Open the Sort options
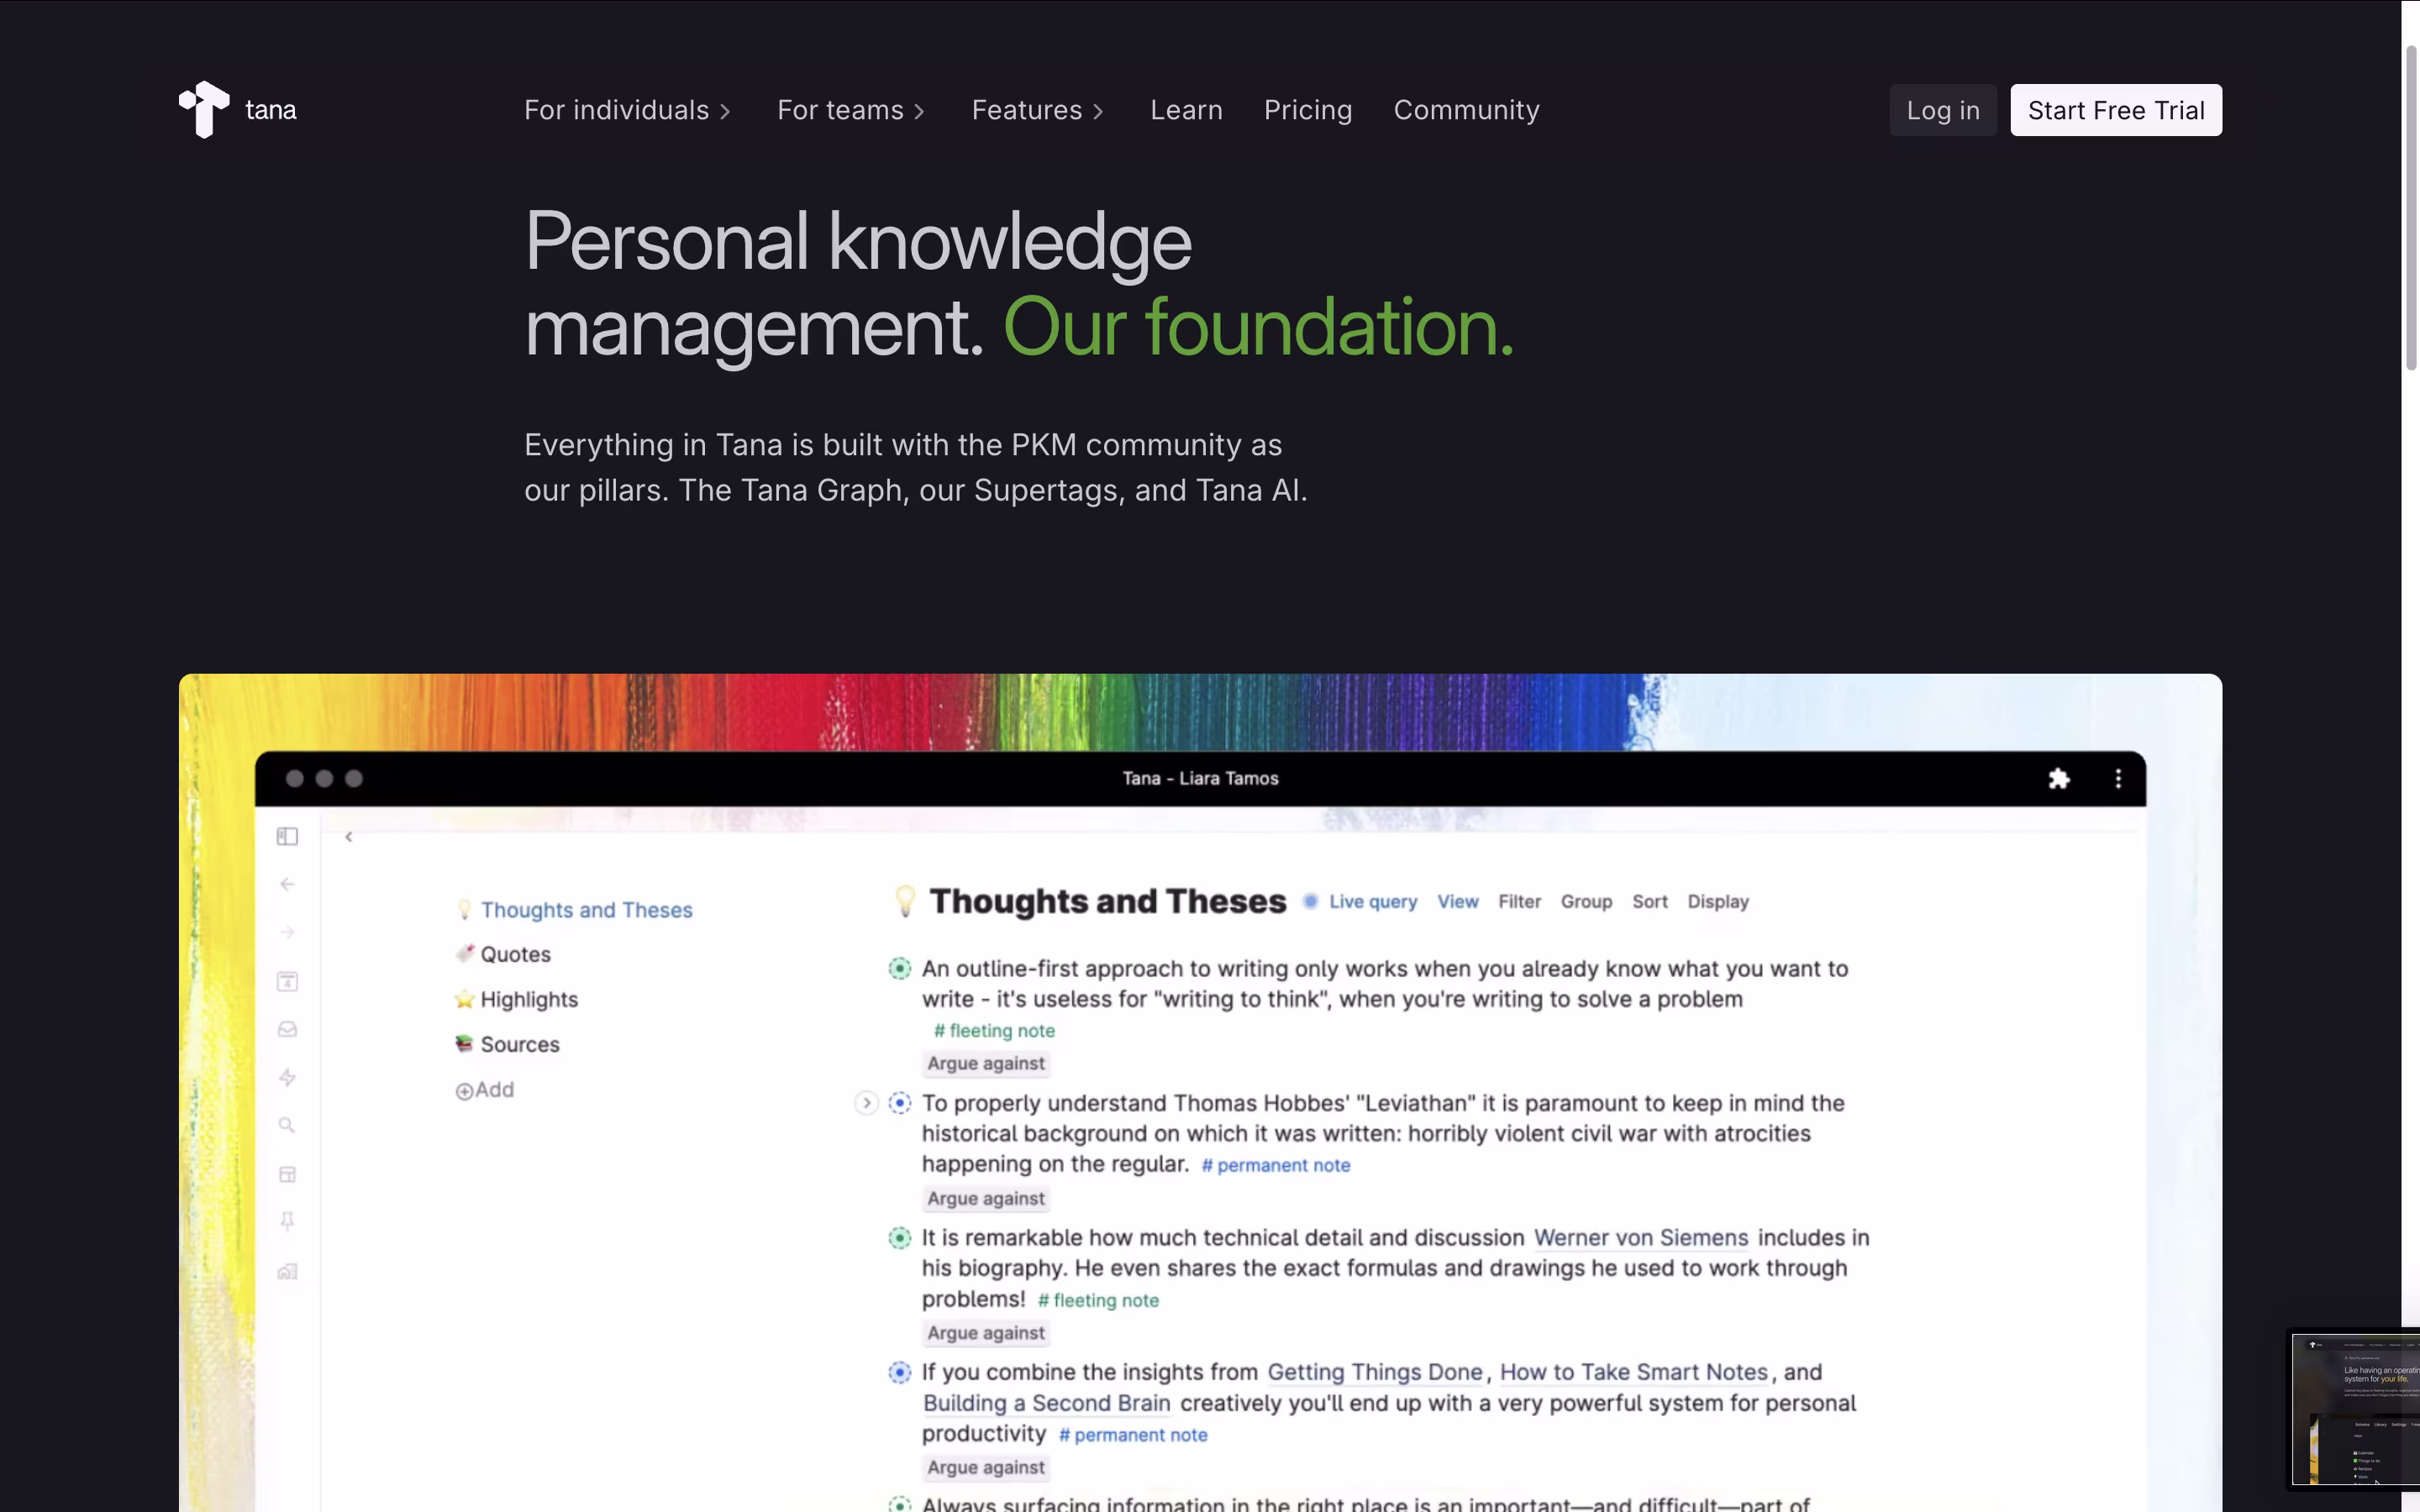 1650,901
